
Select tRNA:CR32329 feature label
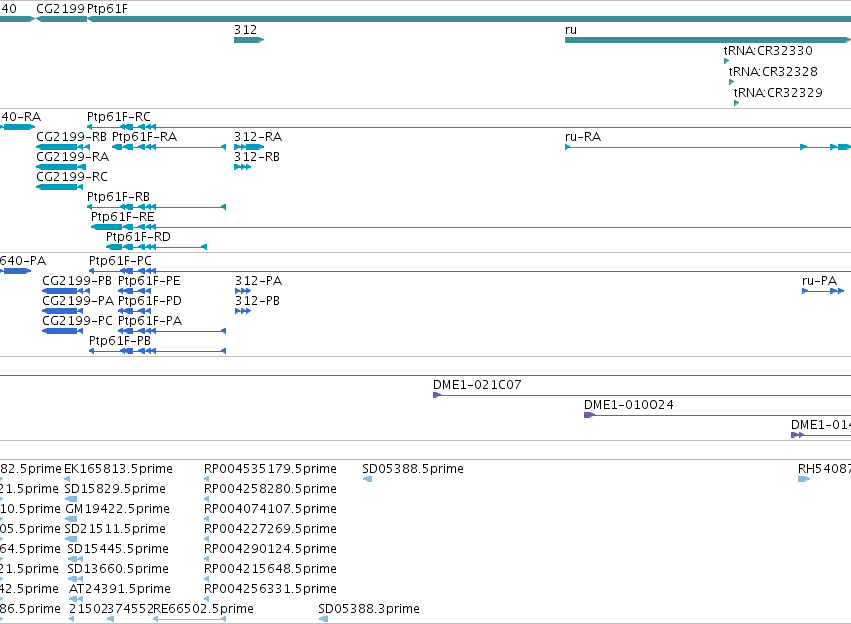tap(778, 93)
